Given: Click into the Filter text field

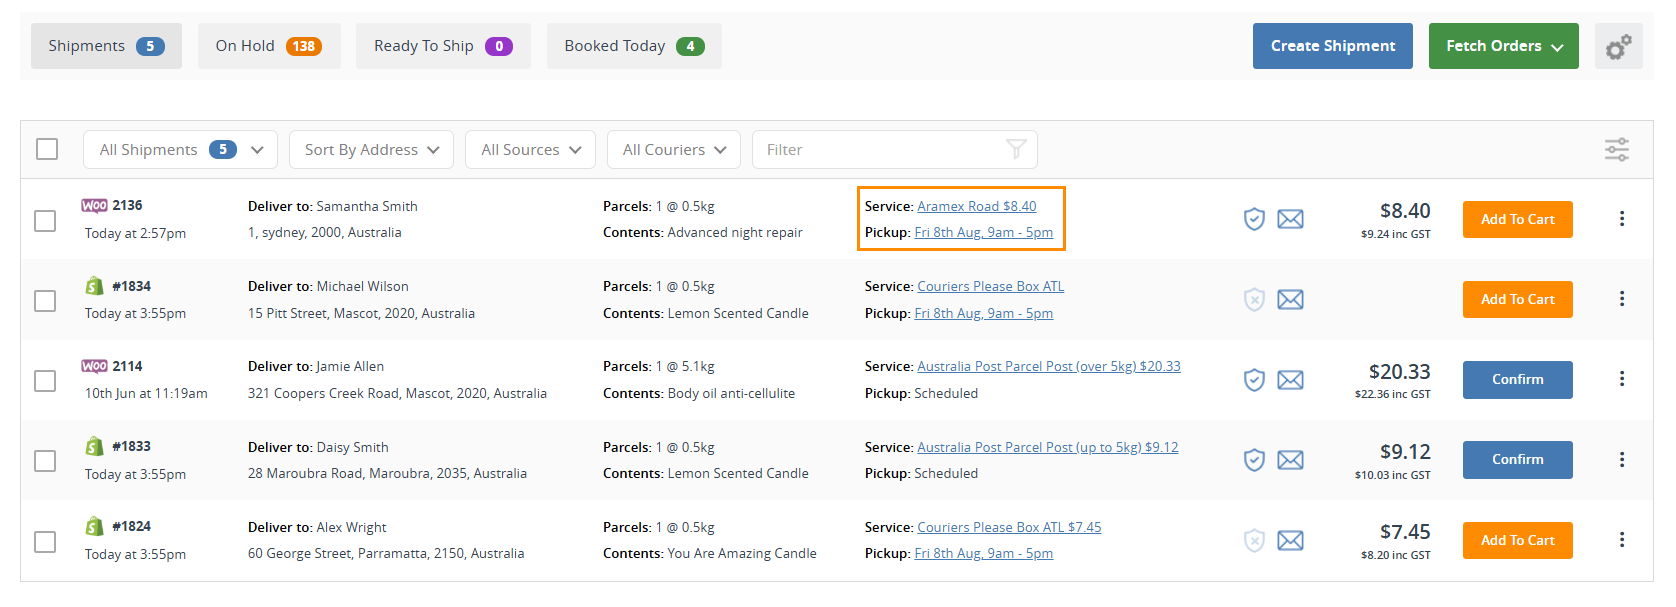Looking at the screenshot, I should (x=880, y=150).
